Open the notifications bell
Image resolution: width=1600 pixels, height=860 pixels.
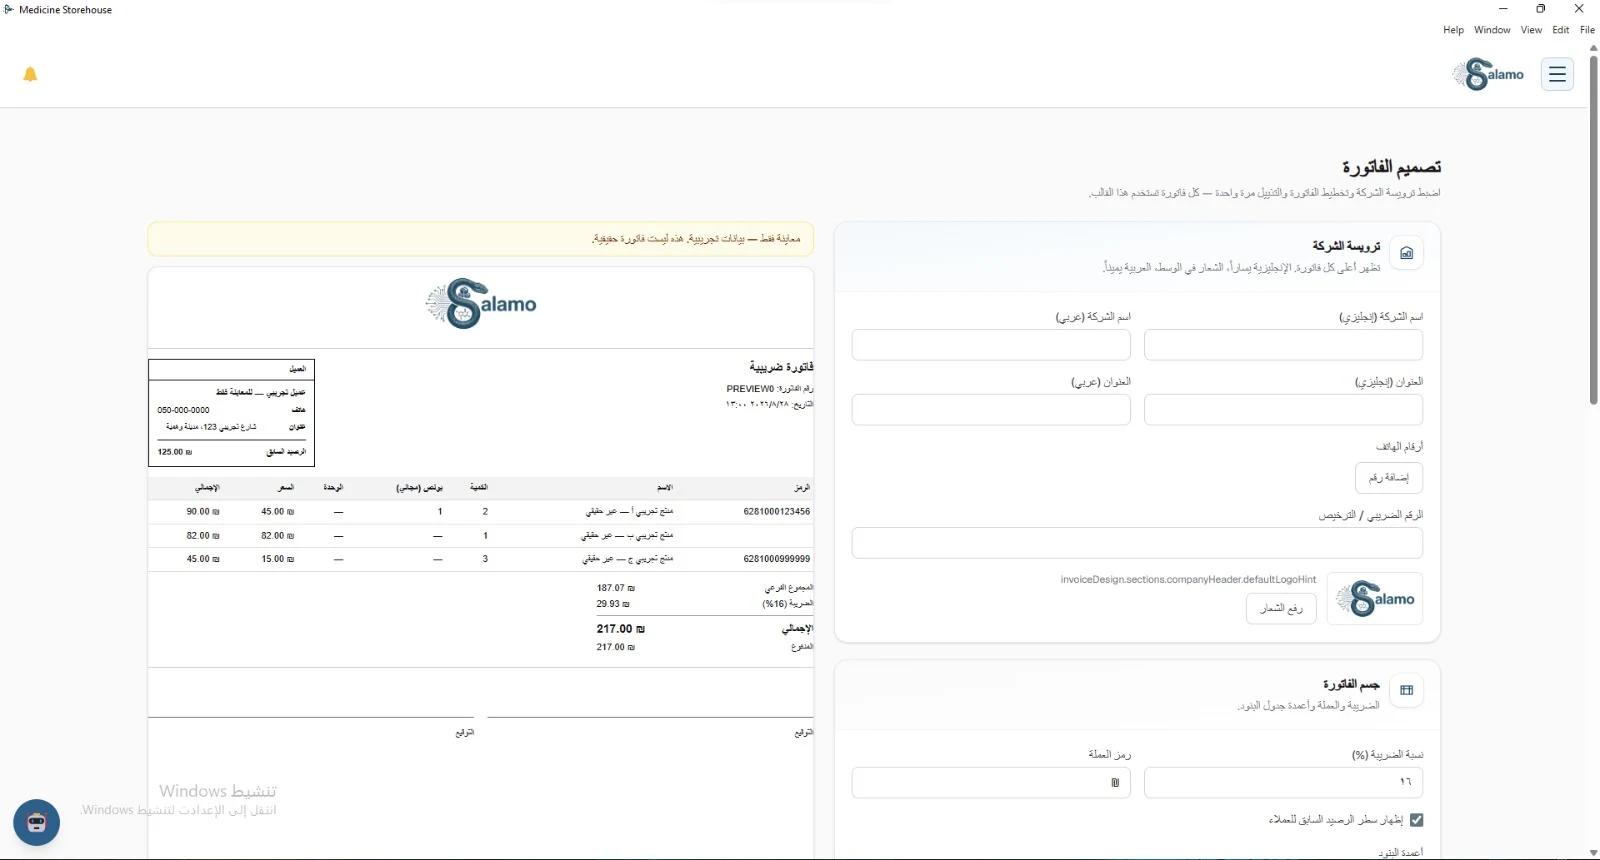[x=30, y=74]
